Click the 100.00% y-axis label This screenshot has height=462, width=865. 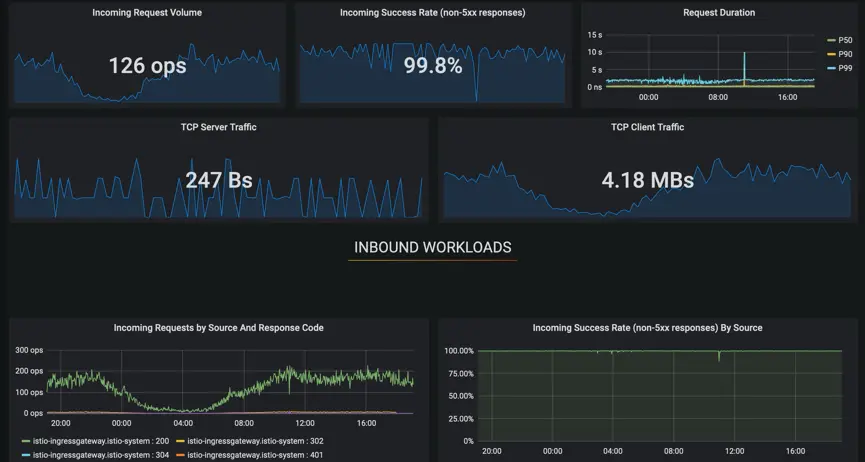[459, 351]
